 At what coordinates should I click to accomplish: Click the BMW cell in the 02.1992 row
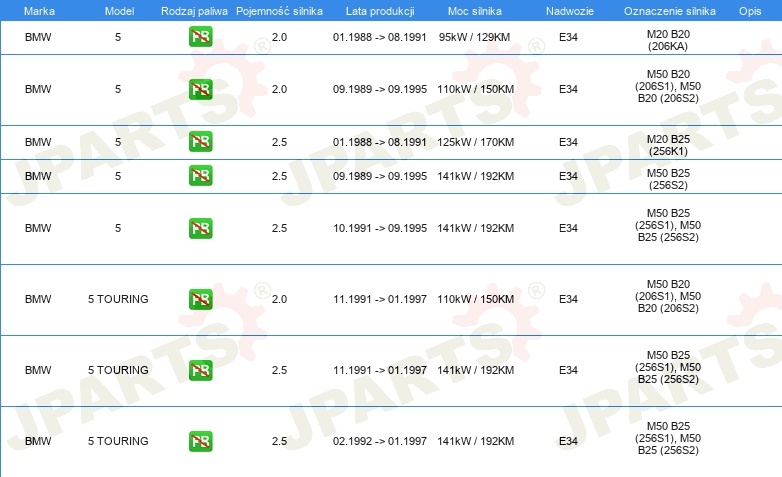38,441
